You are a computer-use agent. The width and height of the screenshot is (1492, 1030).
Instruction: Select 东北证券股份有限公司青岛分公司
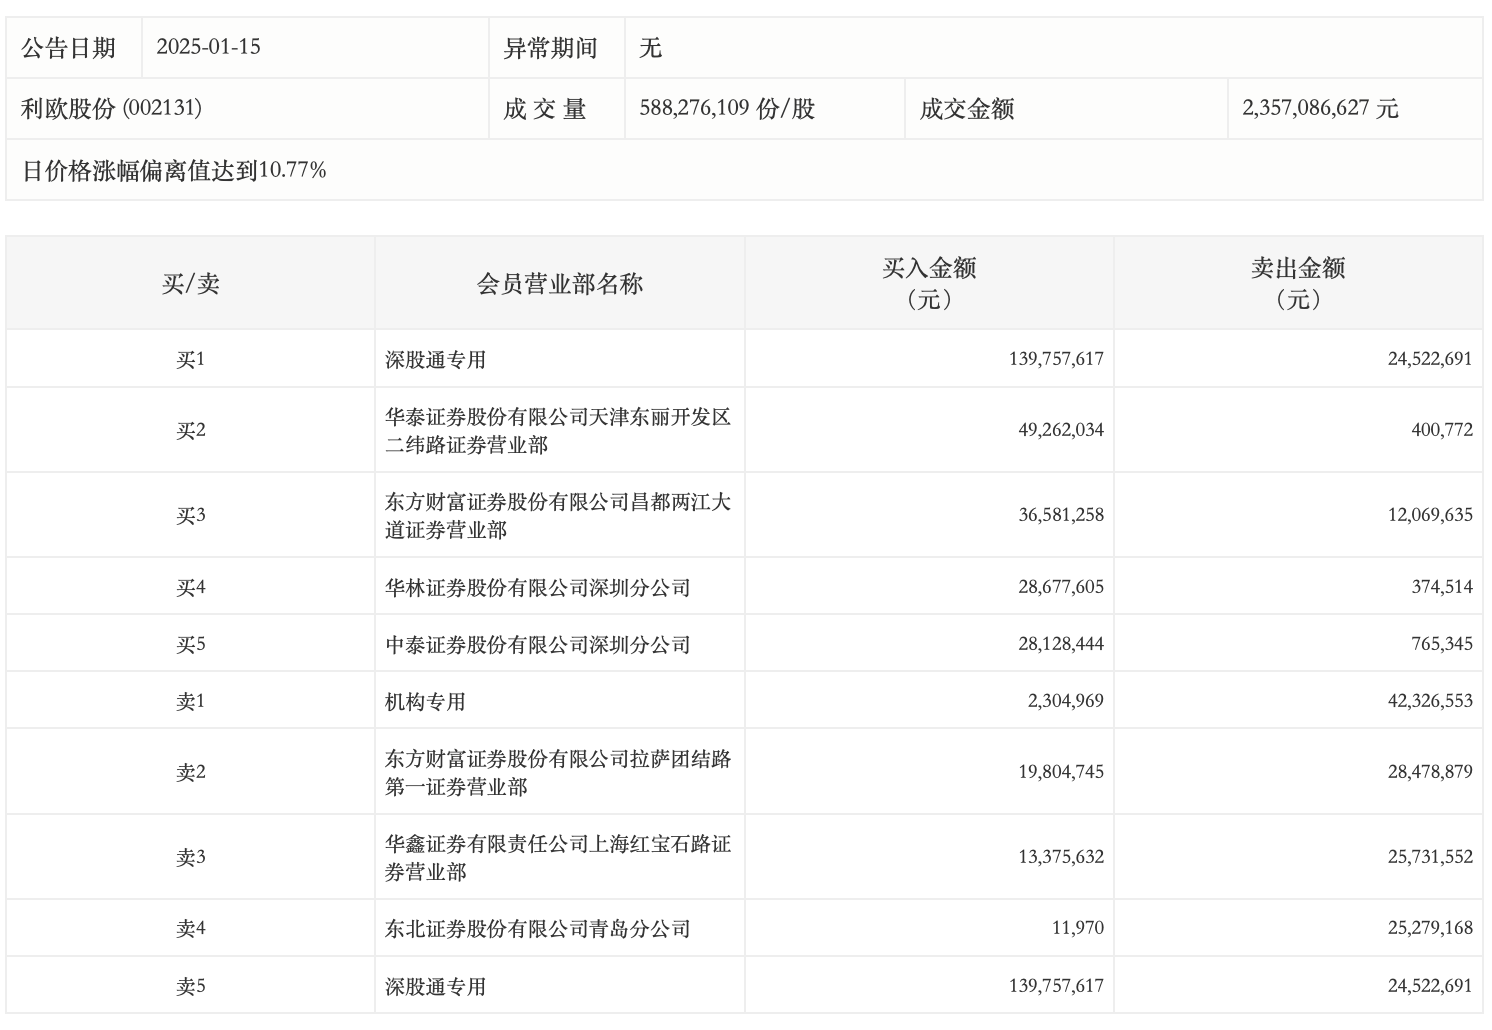click(x=537, y=929)
